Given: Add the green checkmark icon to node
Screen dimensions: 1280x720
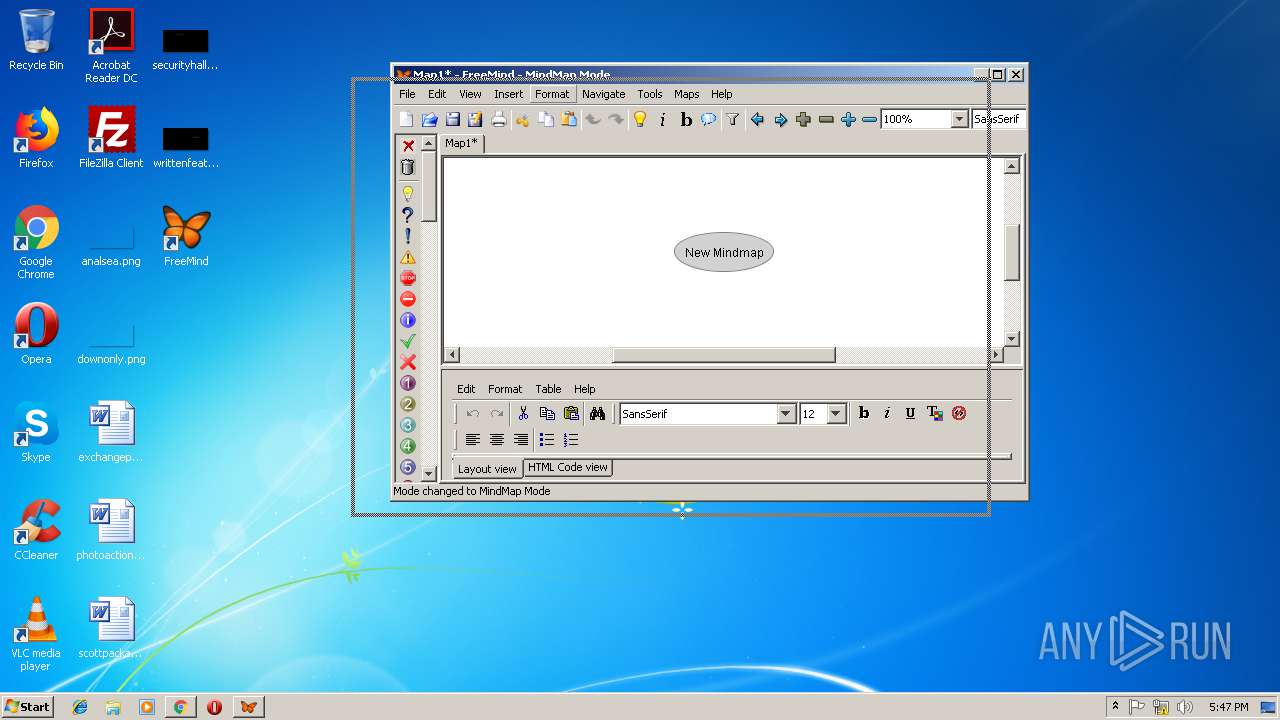Looking at the screenshot, I should [408, 341].
